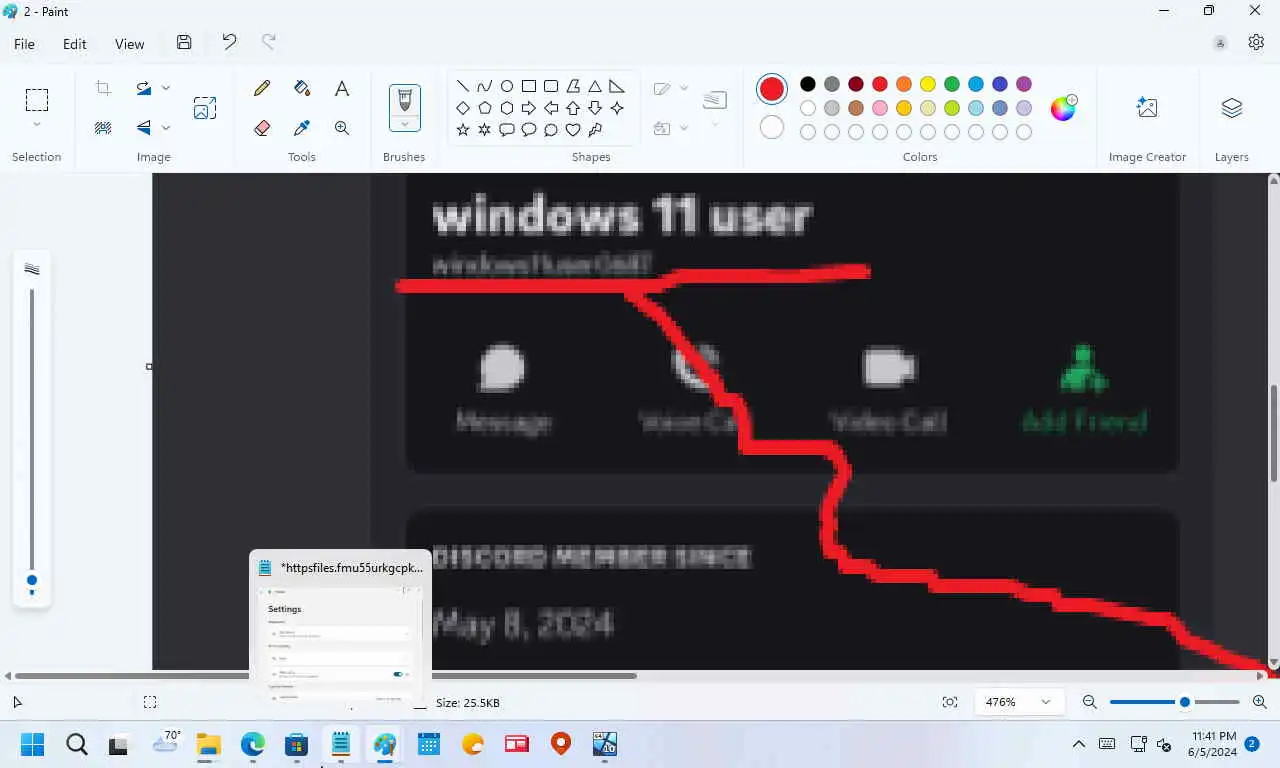Toggle the Layers panel

1231,107
